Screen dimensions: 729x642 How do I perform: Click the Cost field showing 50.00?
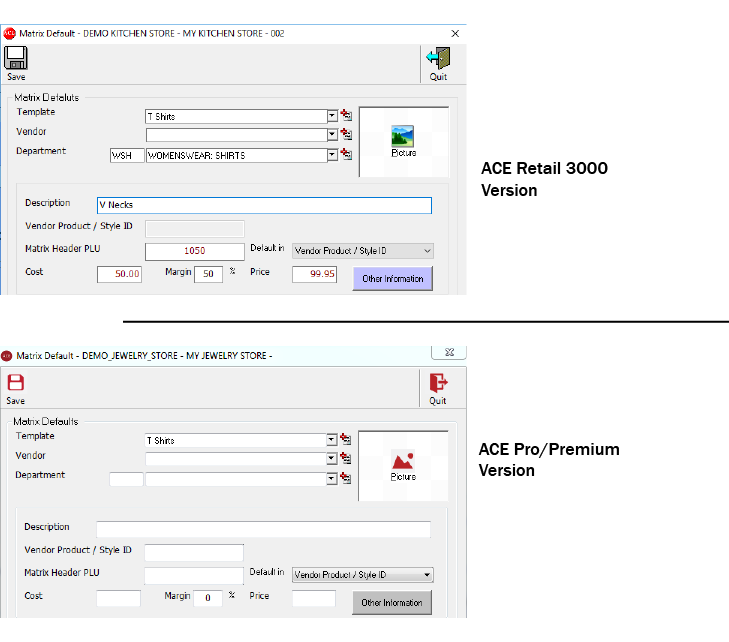point(119,274)
